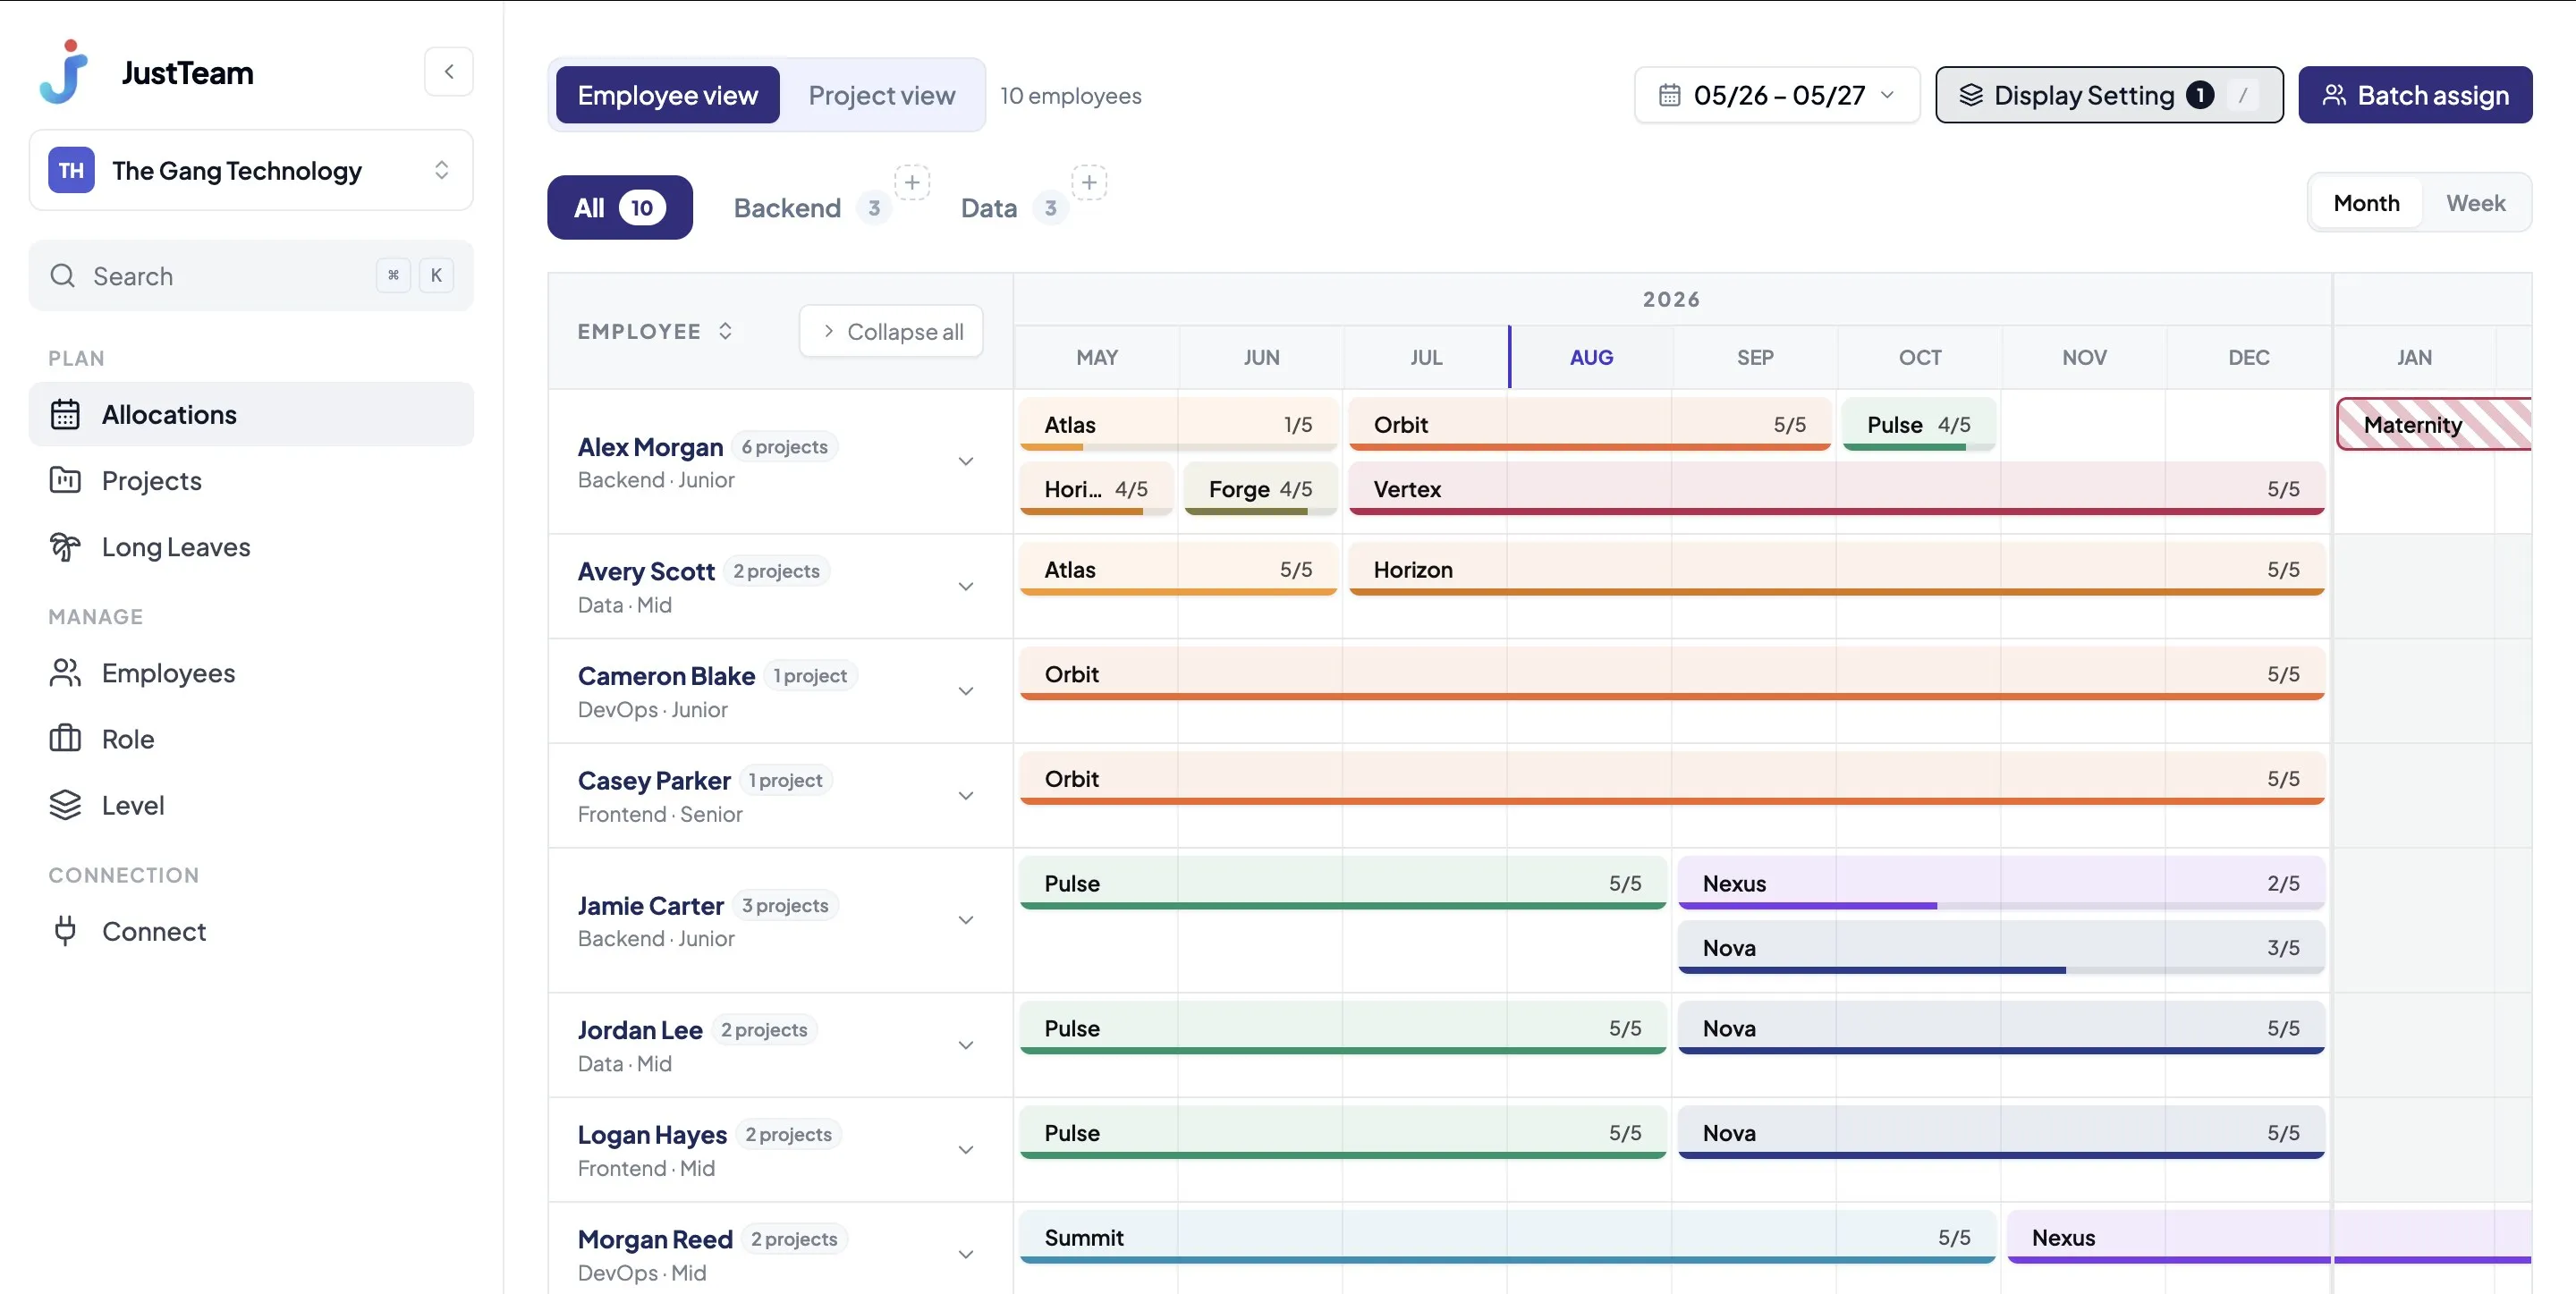Viewport: 2576px width, 1294px height.
Task: Go to Long Leaves
Action: click(251, 546)
